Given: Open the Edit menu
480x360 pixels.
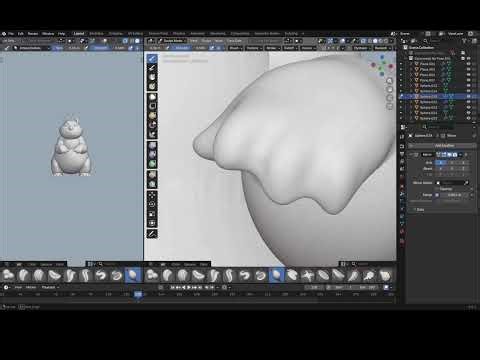Looking at the screenshot, I should tap(21, 34).
